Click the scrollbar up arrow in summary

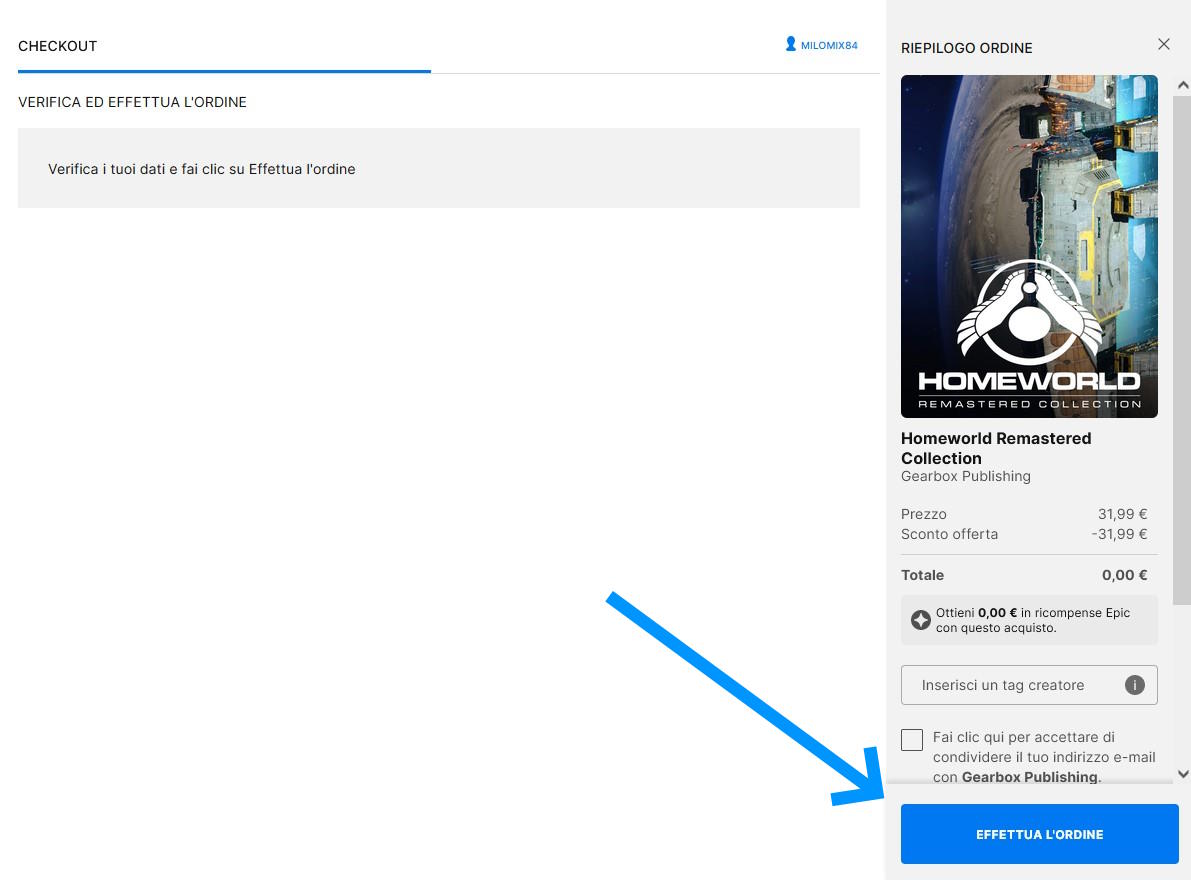tap(1183, 86)
